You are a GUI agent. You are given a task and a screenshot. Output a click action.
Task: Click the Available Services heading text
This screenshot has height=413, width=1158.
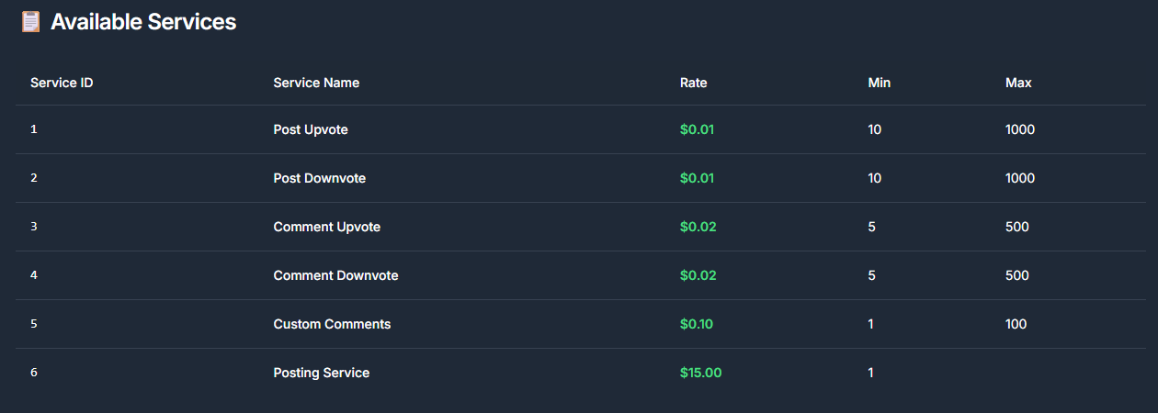[143, 22]
